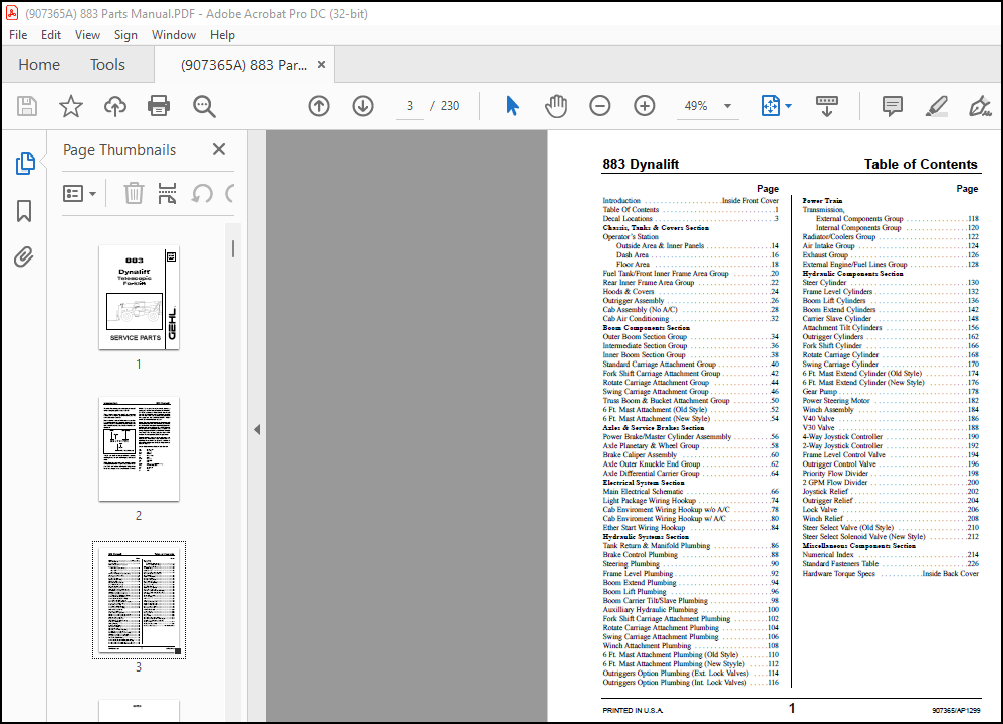Open the Sign menu
The image size is (1003, 724).
point(125,35)
